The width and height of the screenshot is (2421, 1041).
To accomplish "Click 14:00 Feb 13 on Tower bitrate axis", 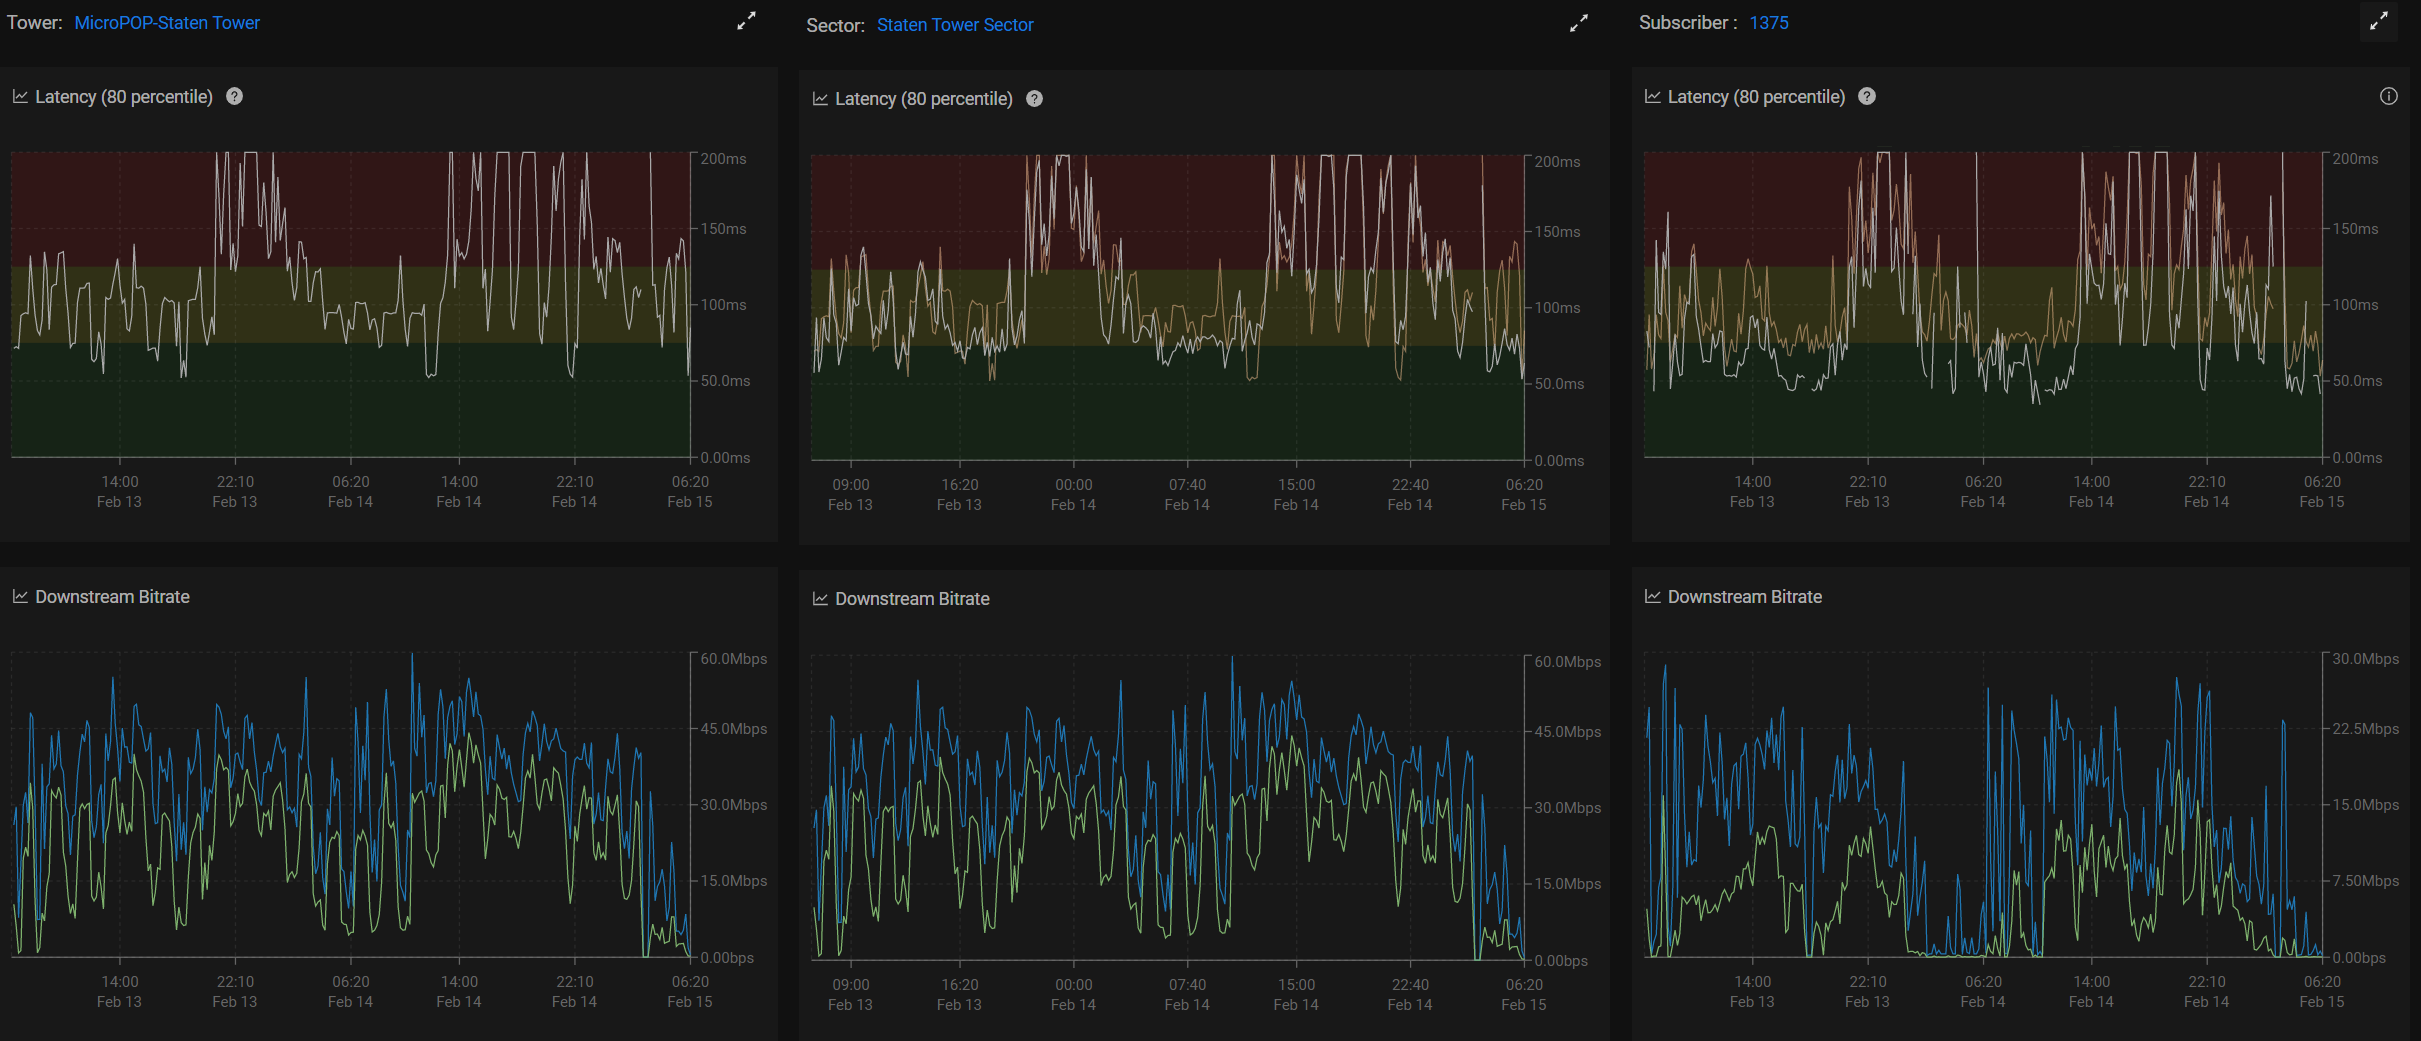I will 119,991.
